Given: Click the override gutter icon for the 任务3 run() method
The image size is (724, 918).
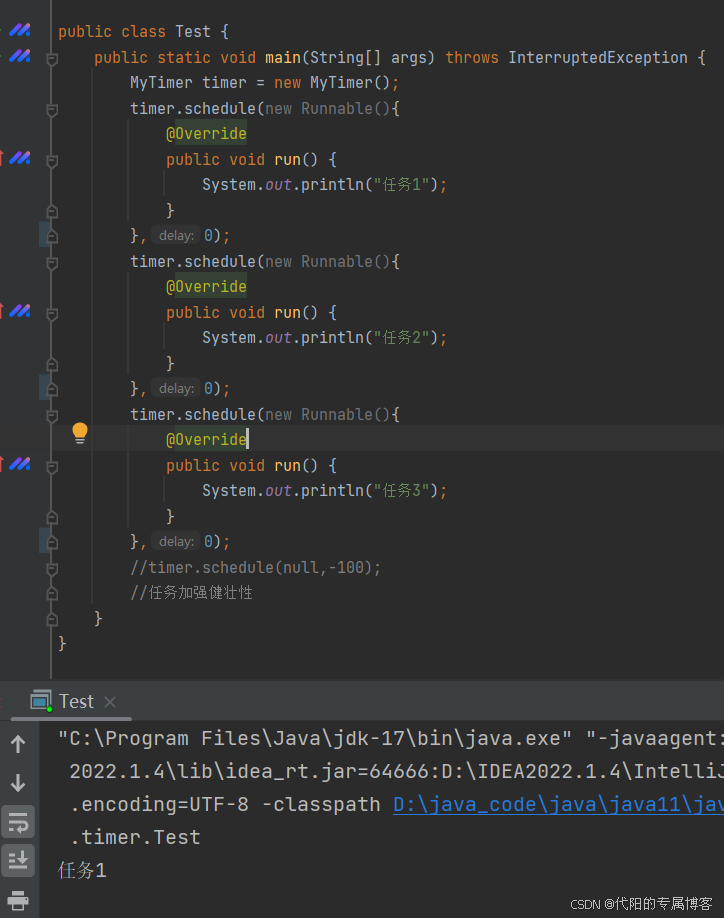Looking at the screenshot, I should 19,464.
